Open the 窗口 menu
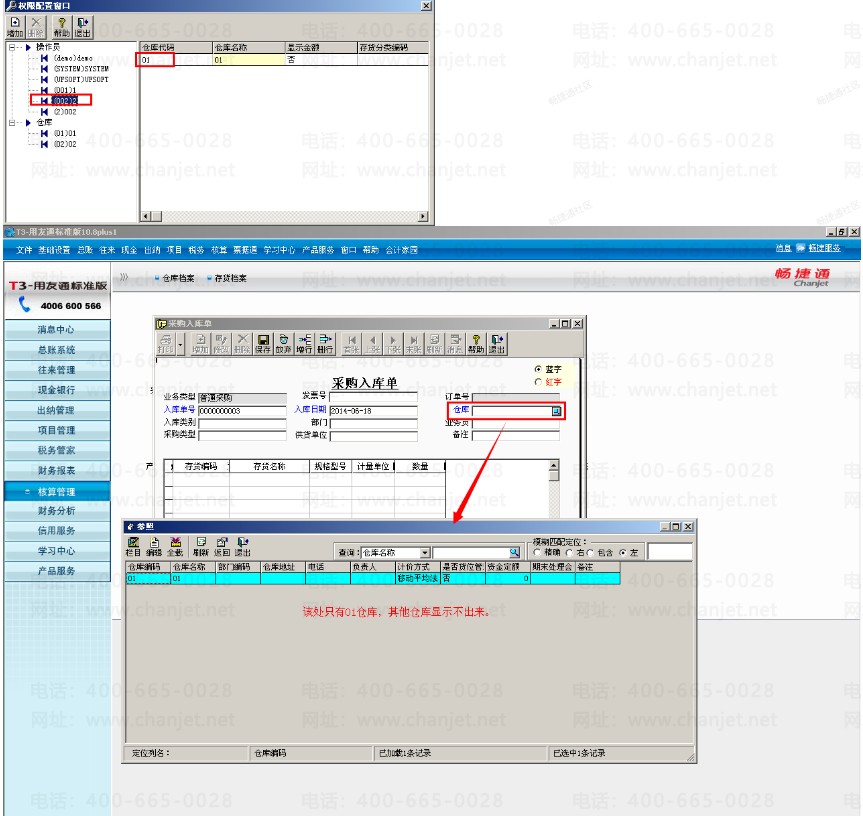Image resolution: width=863 pixels, height=816 pixels. click(348, 250)
